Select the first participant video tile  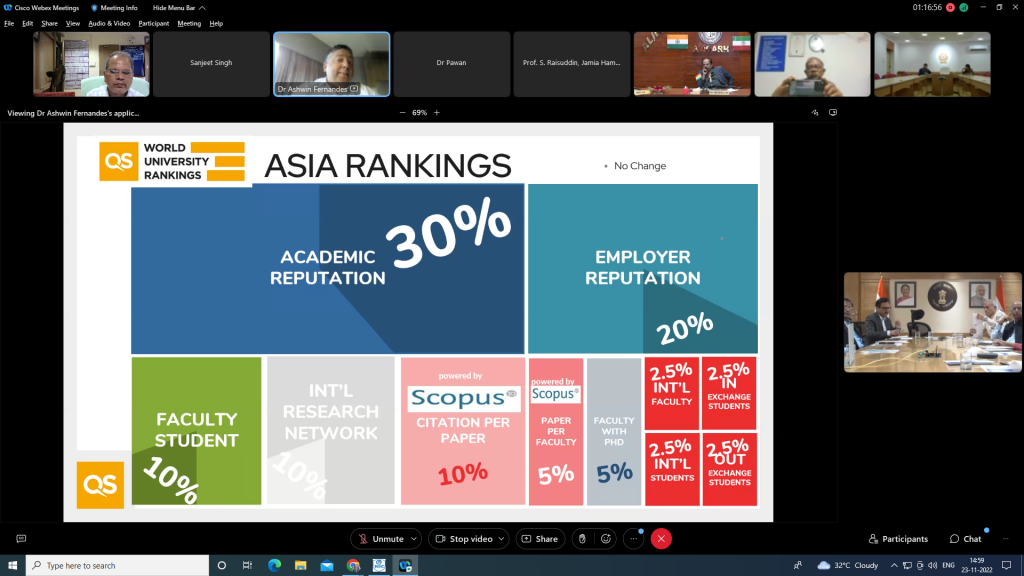pos(91,64)
